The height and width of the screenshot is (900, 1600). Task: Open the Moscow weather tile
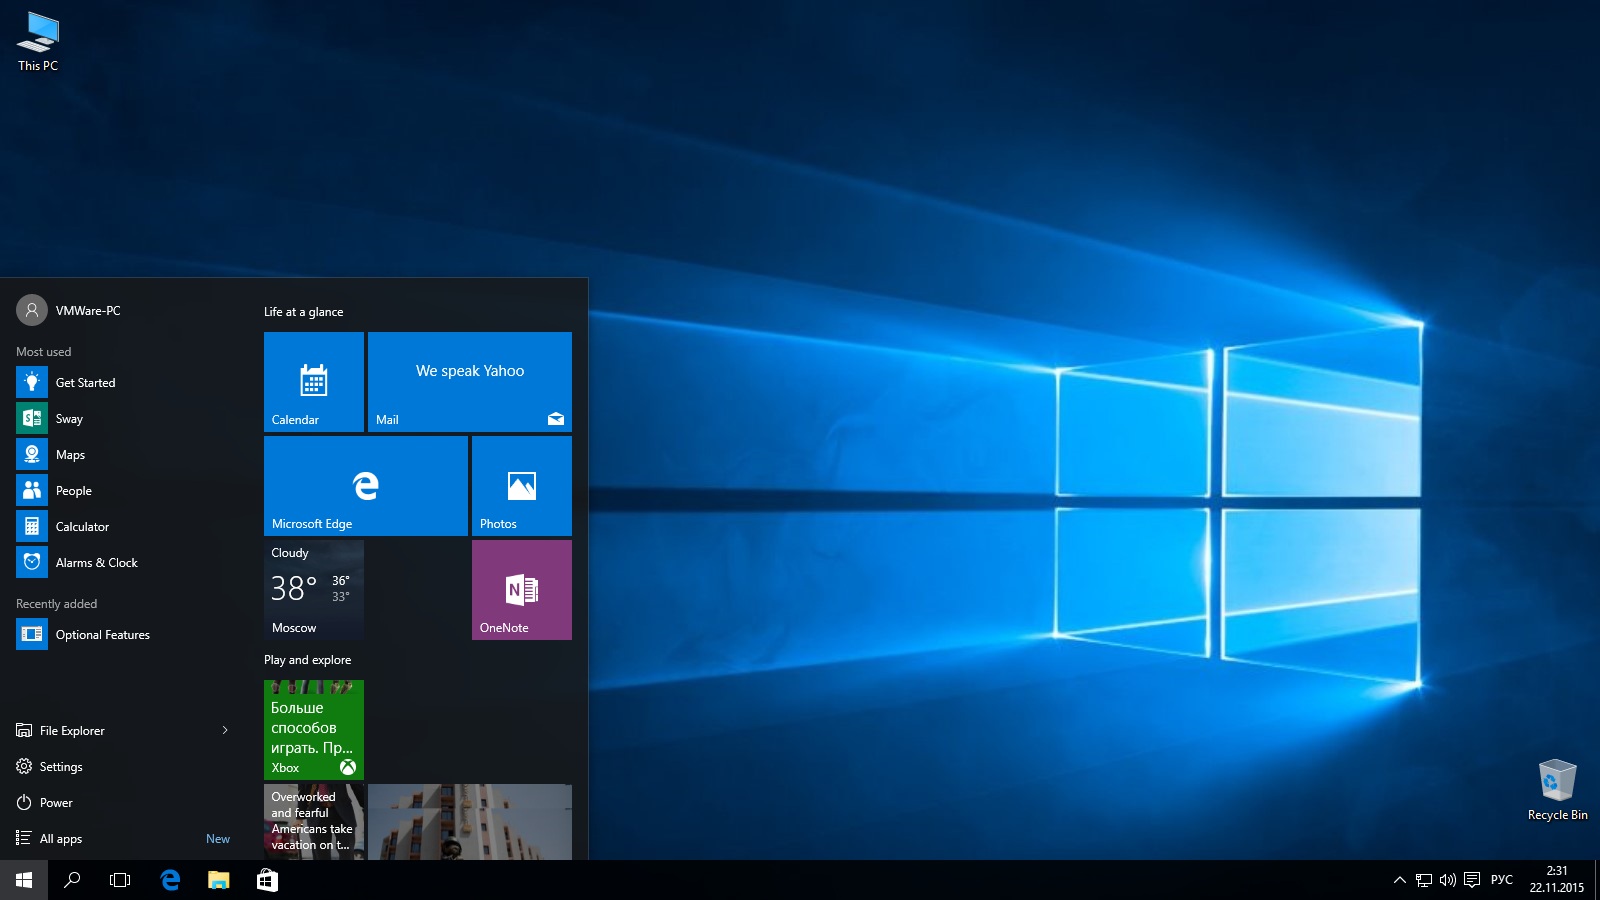tap(314, 590)
